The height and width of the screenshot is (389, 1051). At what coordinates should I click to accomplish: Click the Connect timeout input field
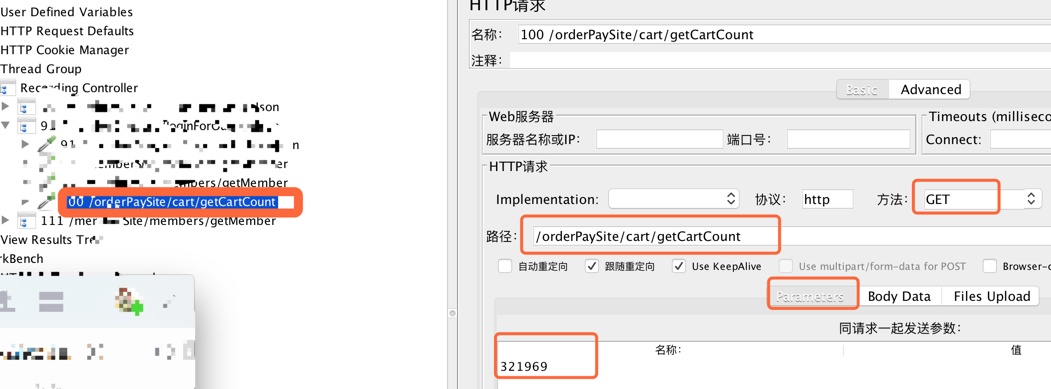tap(1020, 140)
